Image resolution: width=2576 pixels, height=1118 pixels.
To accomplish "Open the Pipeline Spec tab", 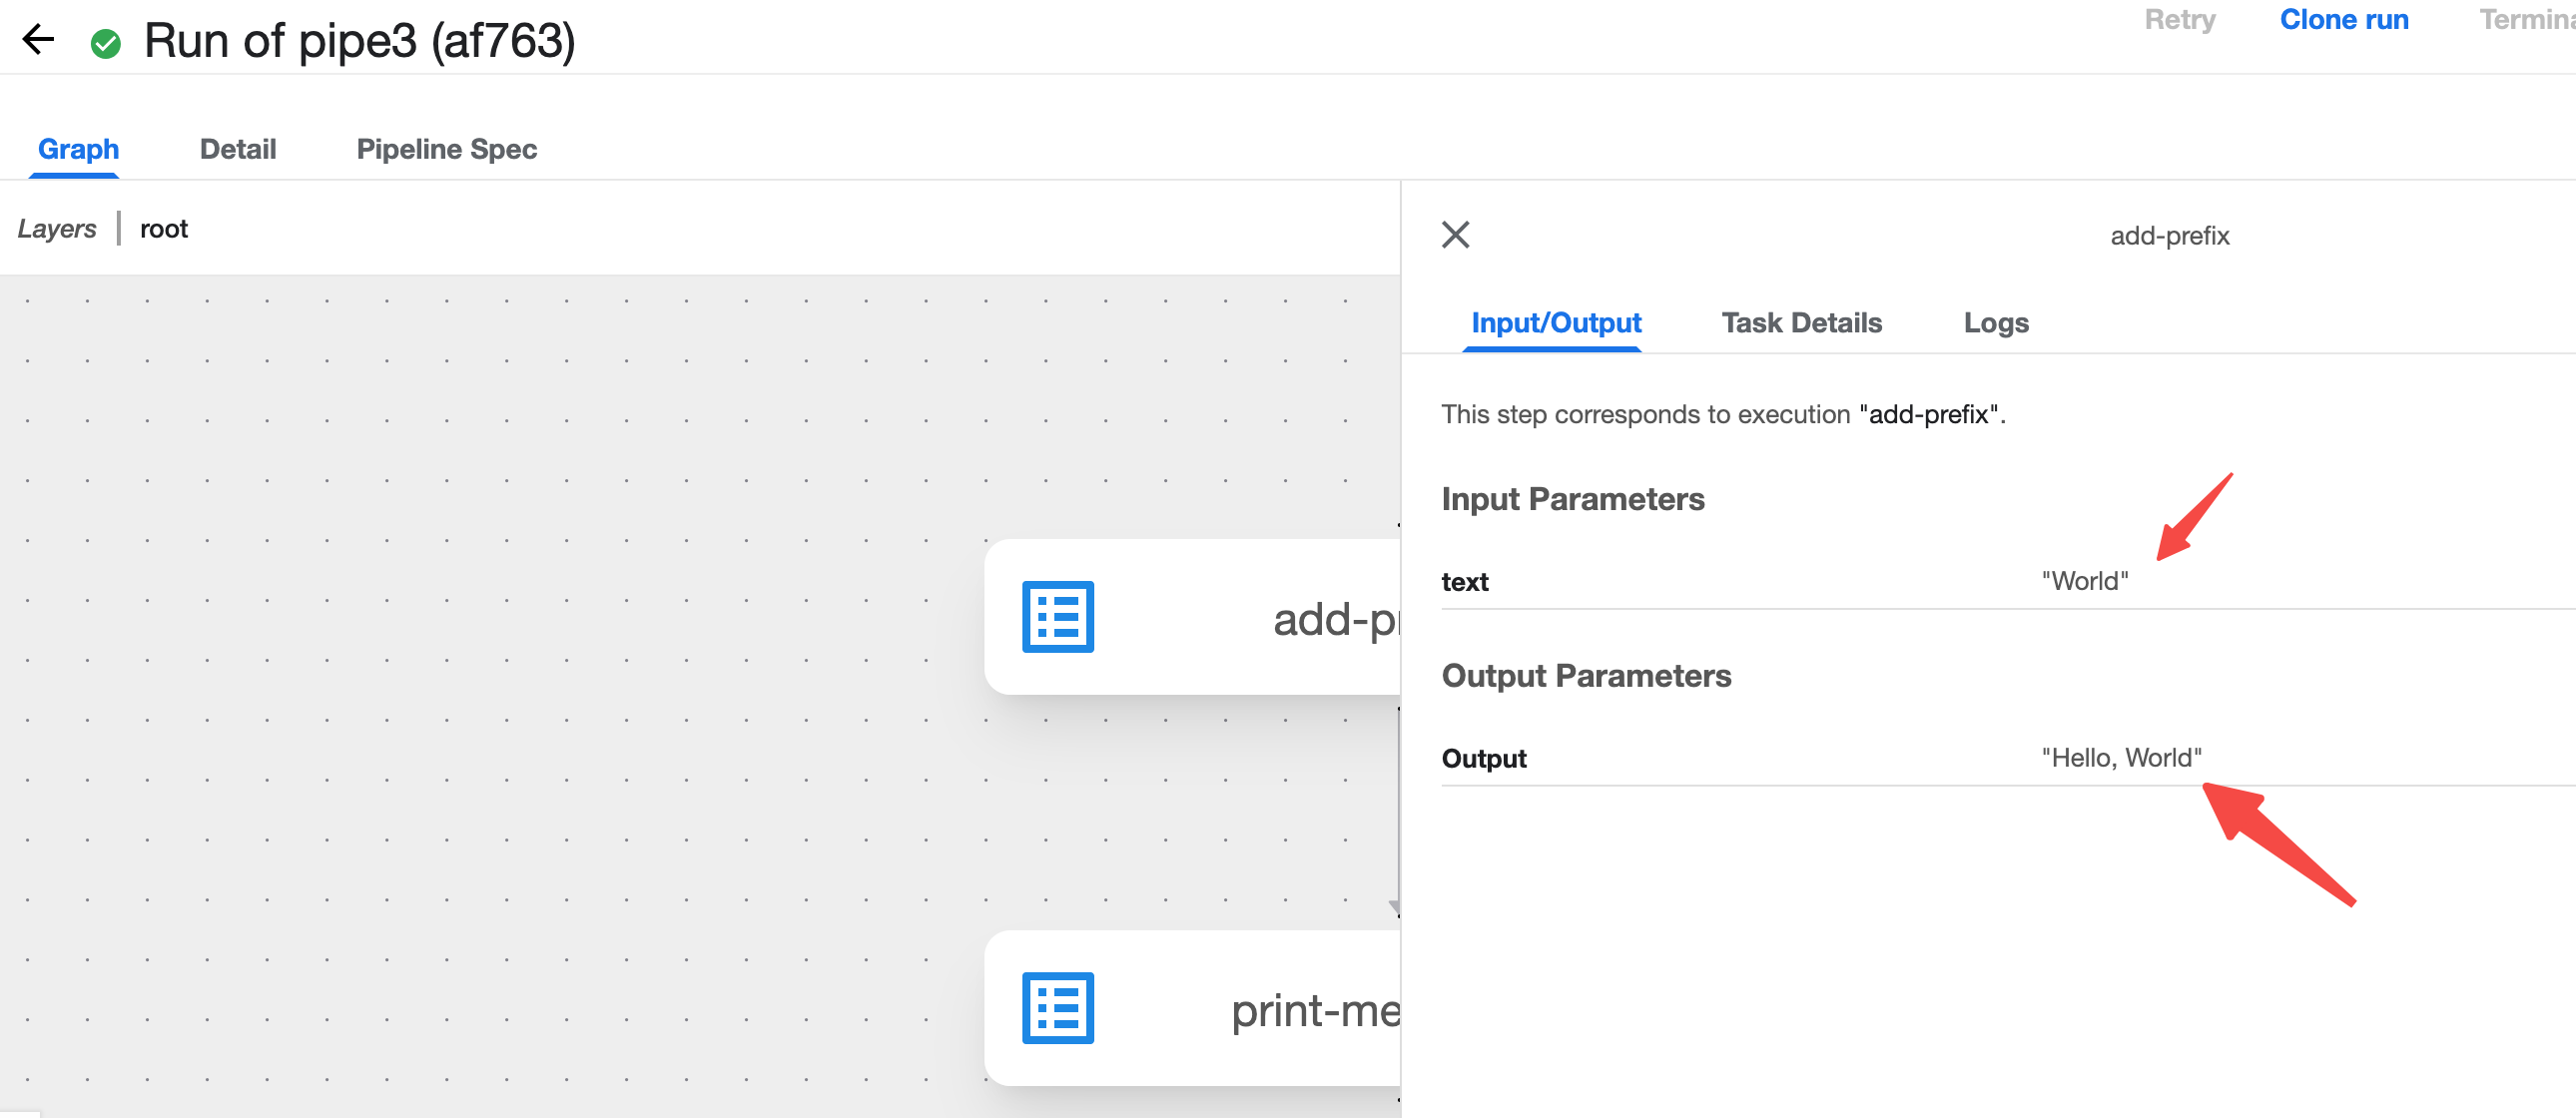I will point(446,149).
